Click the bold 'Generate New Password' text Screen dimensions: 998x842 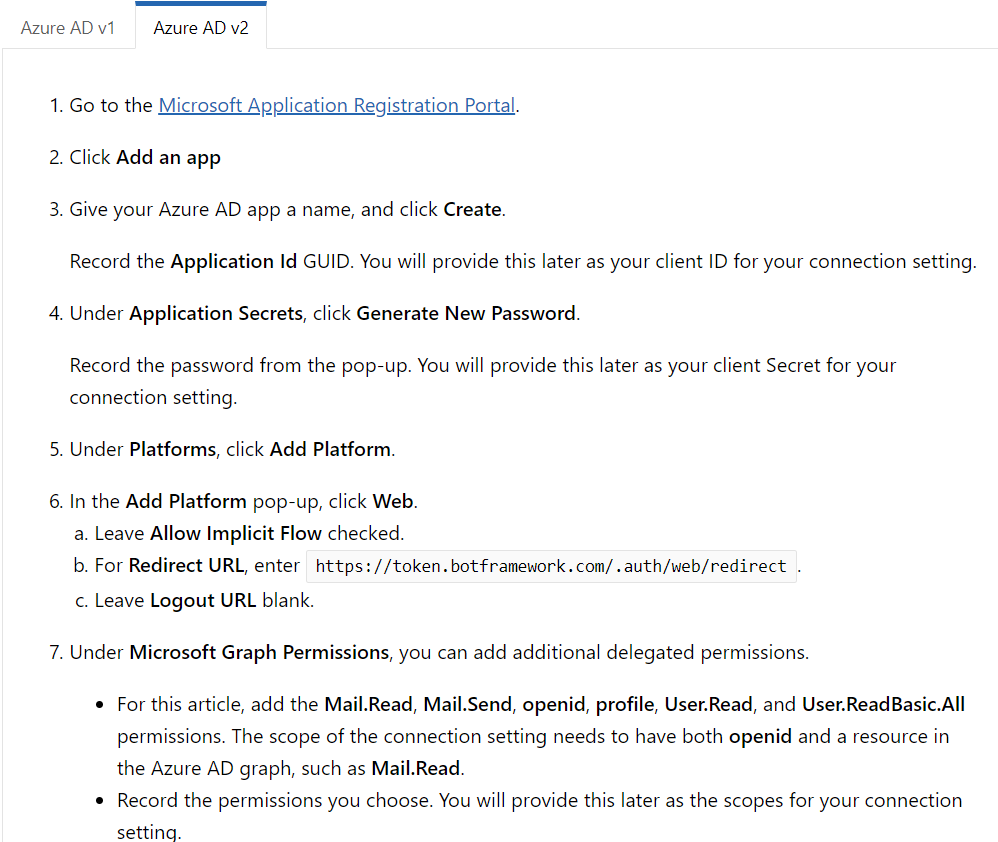click(x=466, y=314)
